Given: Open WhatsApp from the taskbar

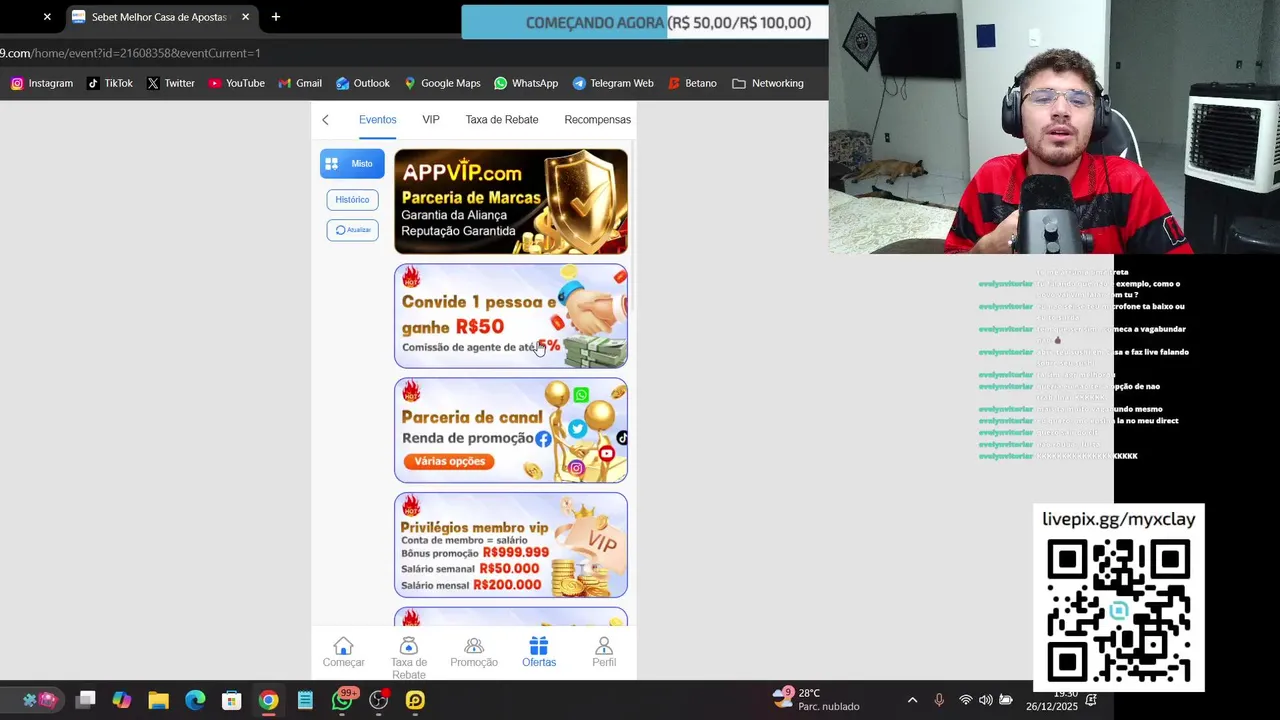Looking at the screenshot, I should click(342, 700).
